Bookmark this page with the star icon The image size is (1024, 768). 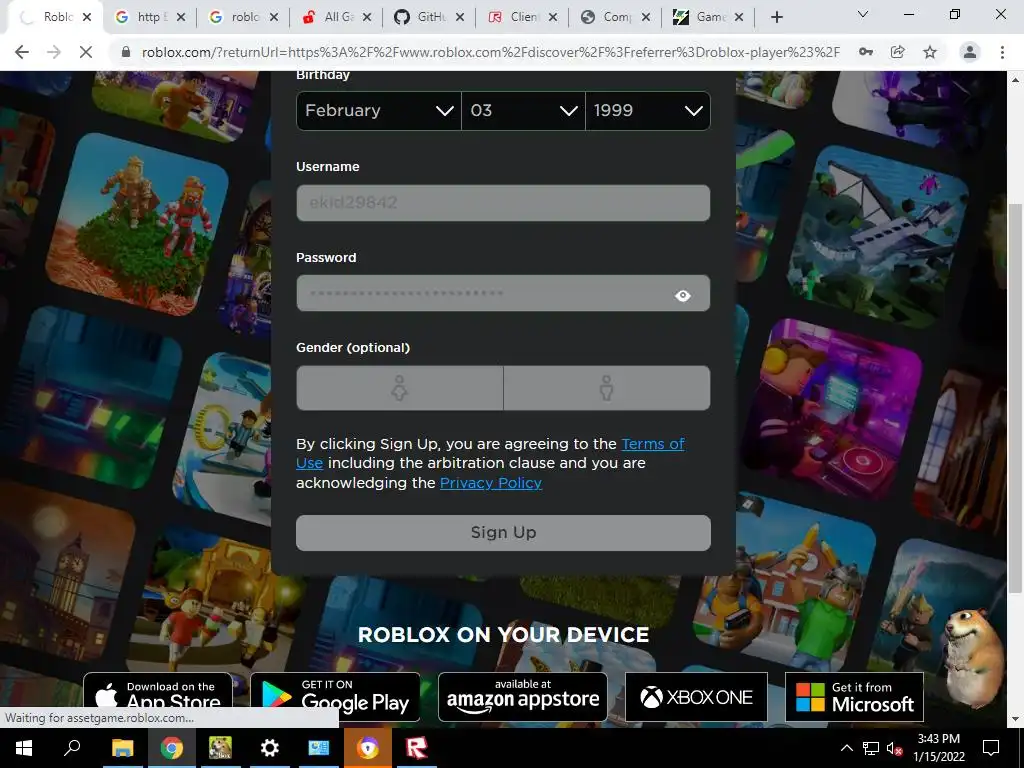click(930, 52)
